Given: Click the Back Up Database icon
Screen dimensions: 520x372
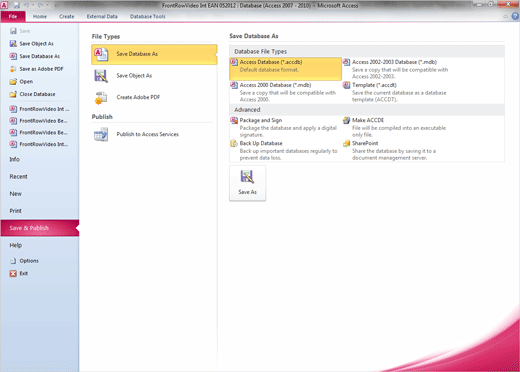Looking at the screenshot, I should tap(234, 143).
